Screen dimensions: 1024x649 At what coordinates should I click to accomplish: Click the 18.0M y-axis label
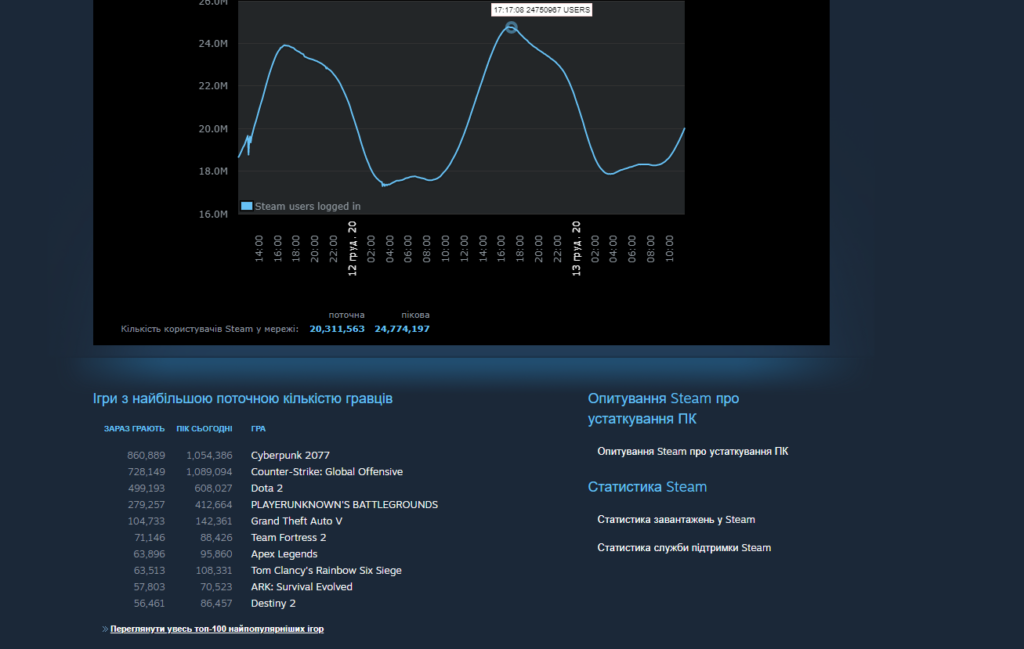213,171
